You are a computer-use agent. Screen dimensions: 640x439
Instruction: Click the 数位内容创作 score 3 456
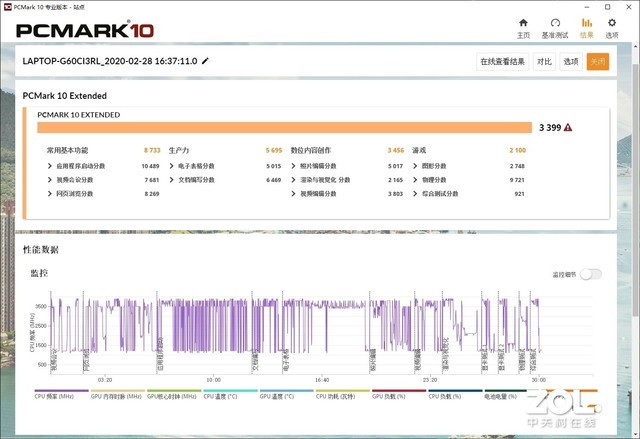[396, 150]
